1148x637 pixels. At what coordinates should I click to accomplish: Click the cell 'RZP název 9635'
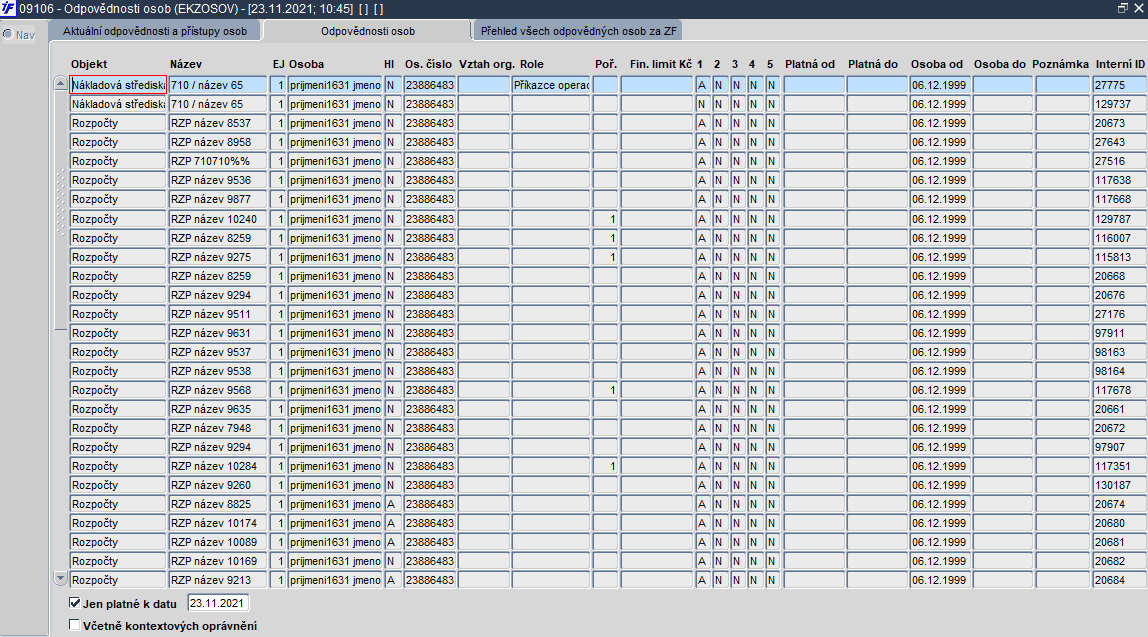pyautogui.click(x=217, y=409)
